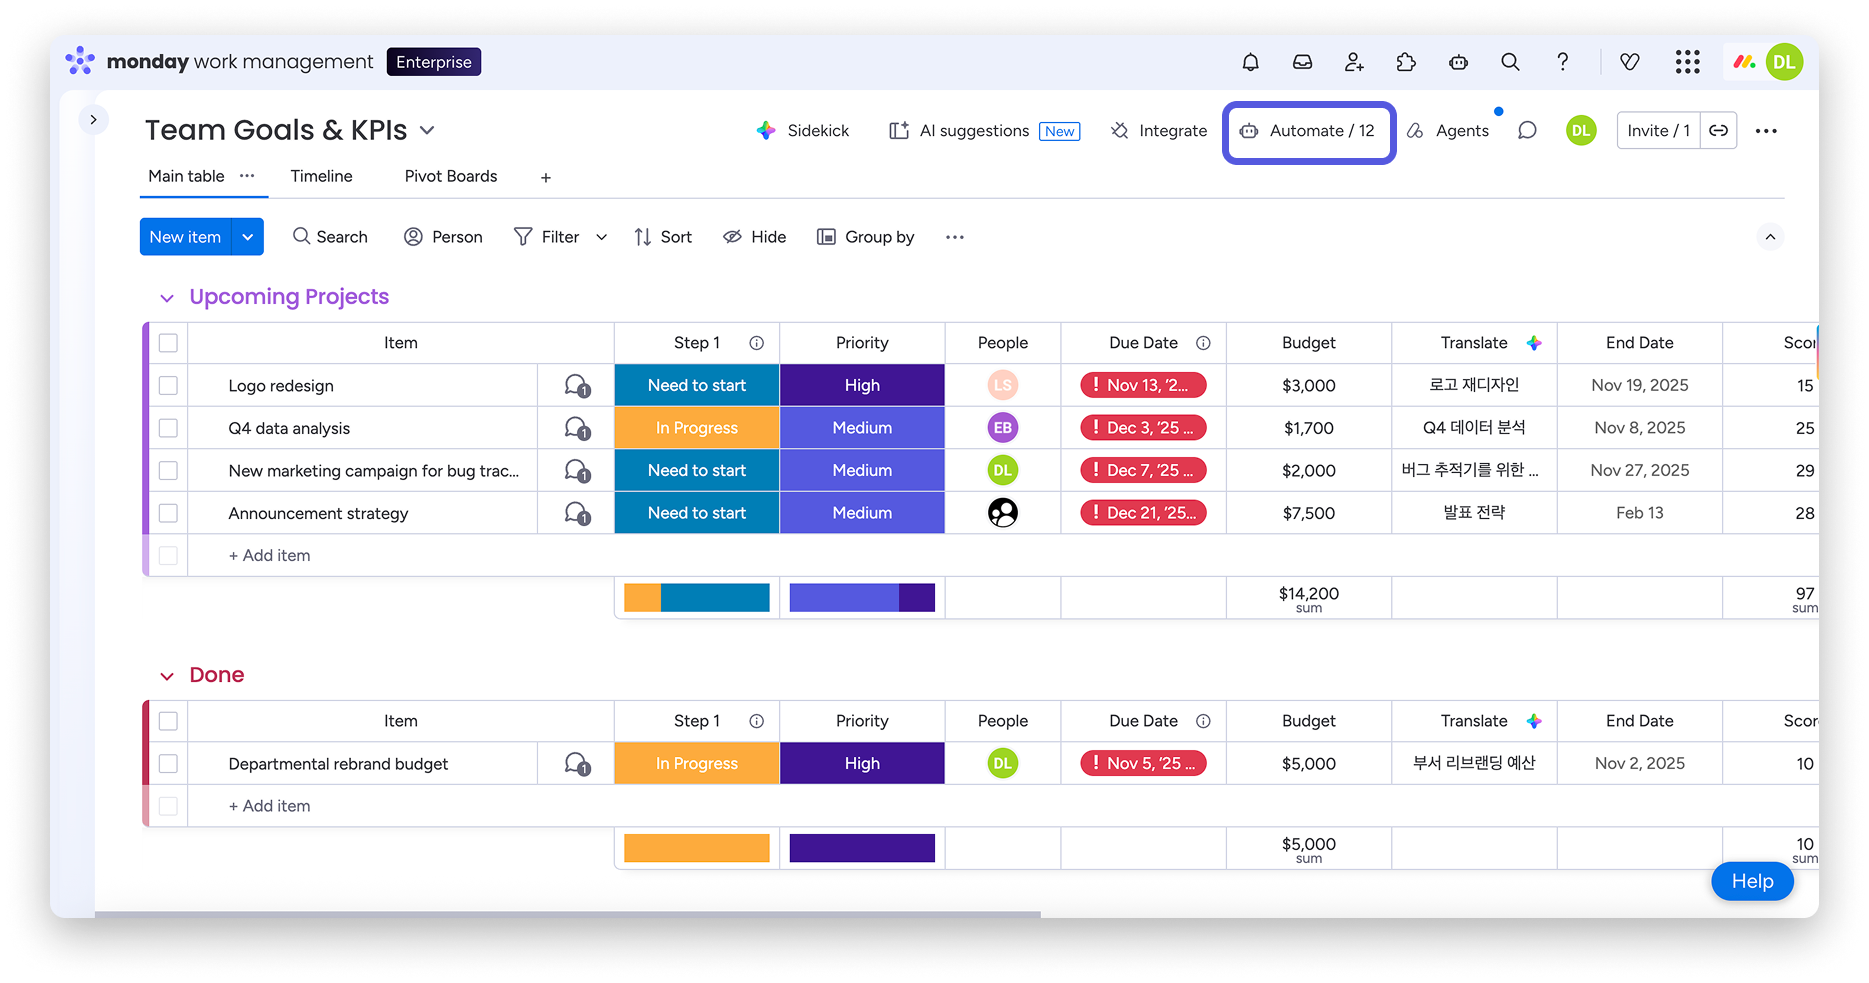Viewport: 1869px width, 983px height.
Task: Check the Q4 data analysis row checkbox
Action: pos(168,428)
